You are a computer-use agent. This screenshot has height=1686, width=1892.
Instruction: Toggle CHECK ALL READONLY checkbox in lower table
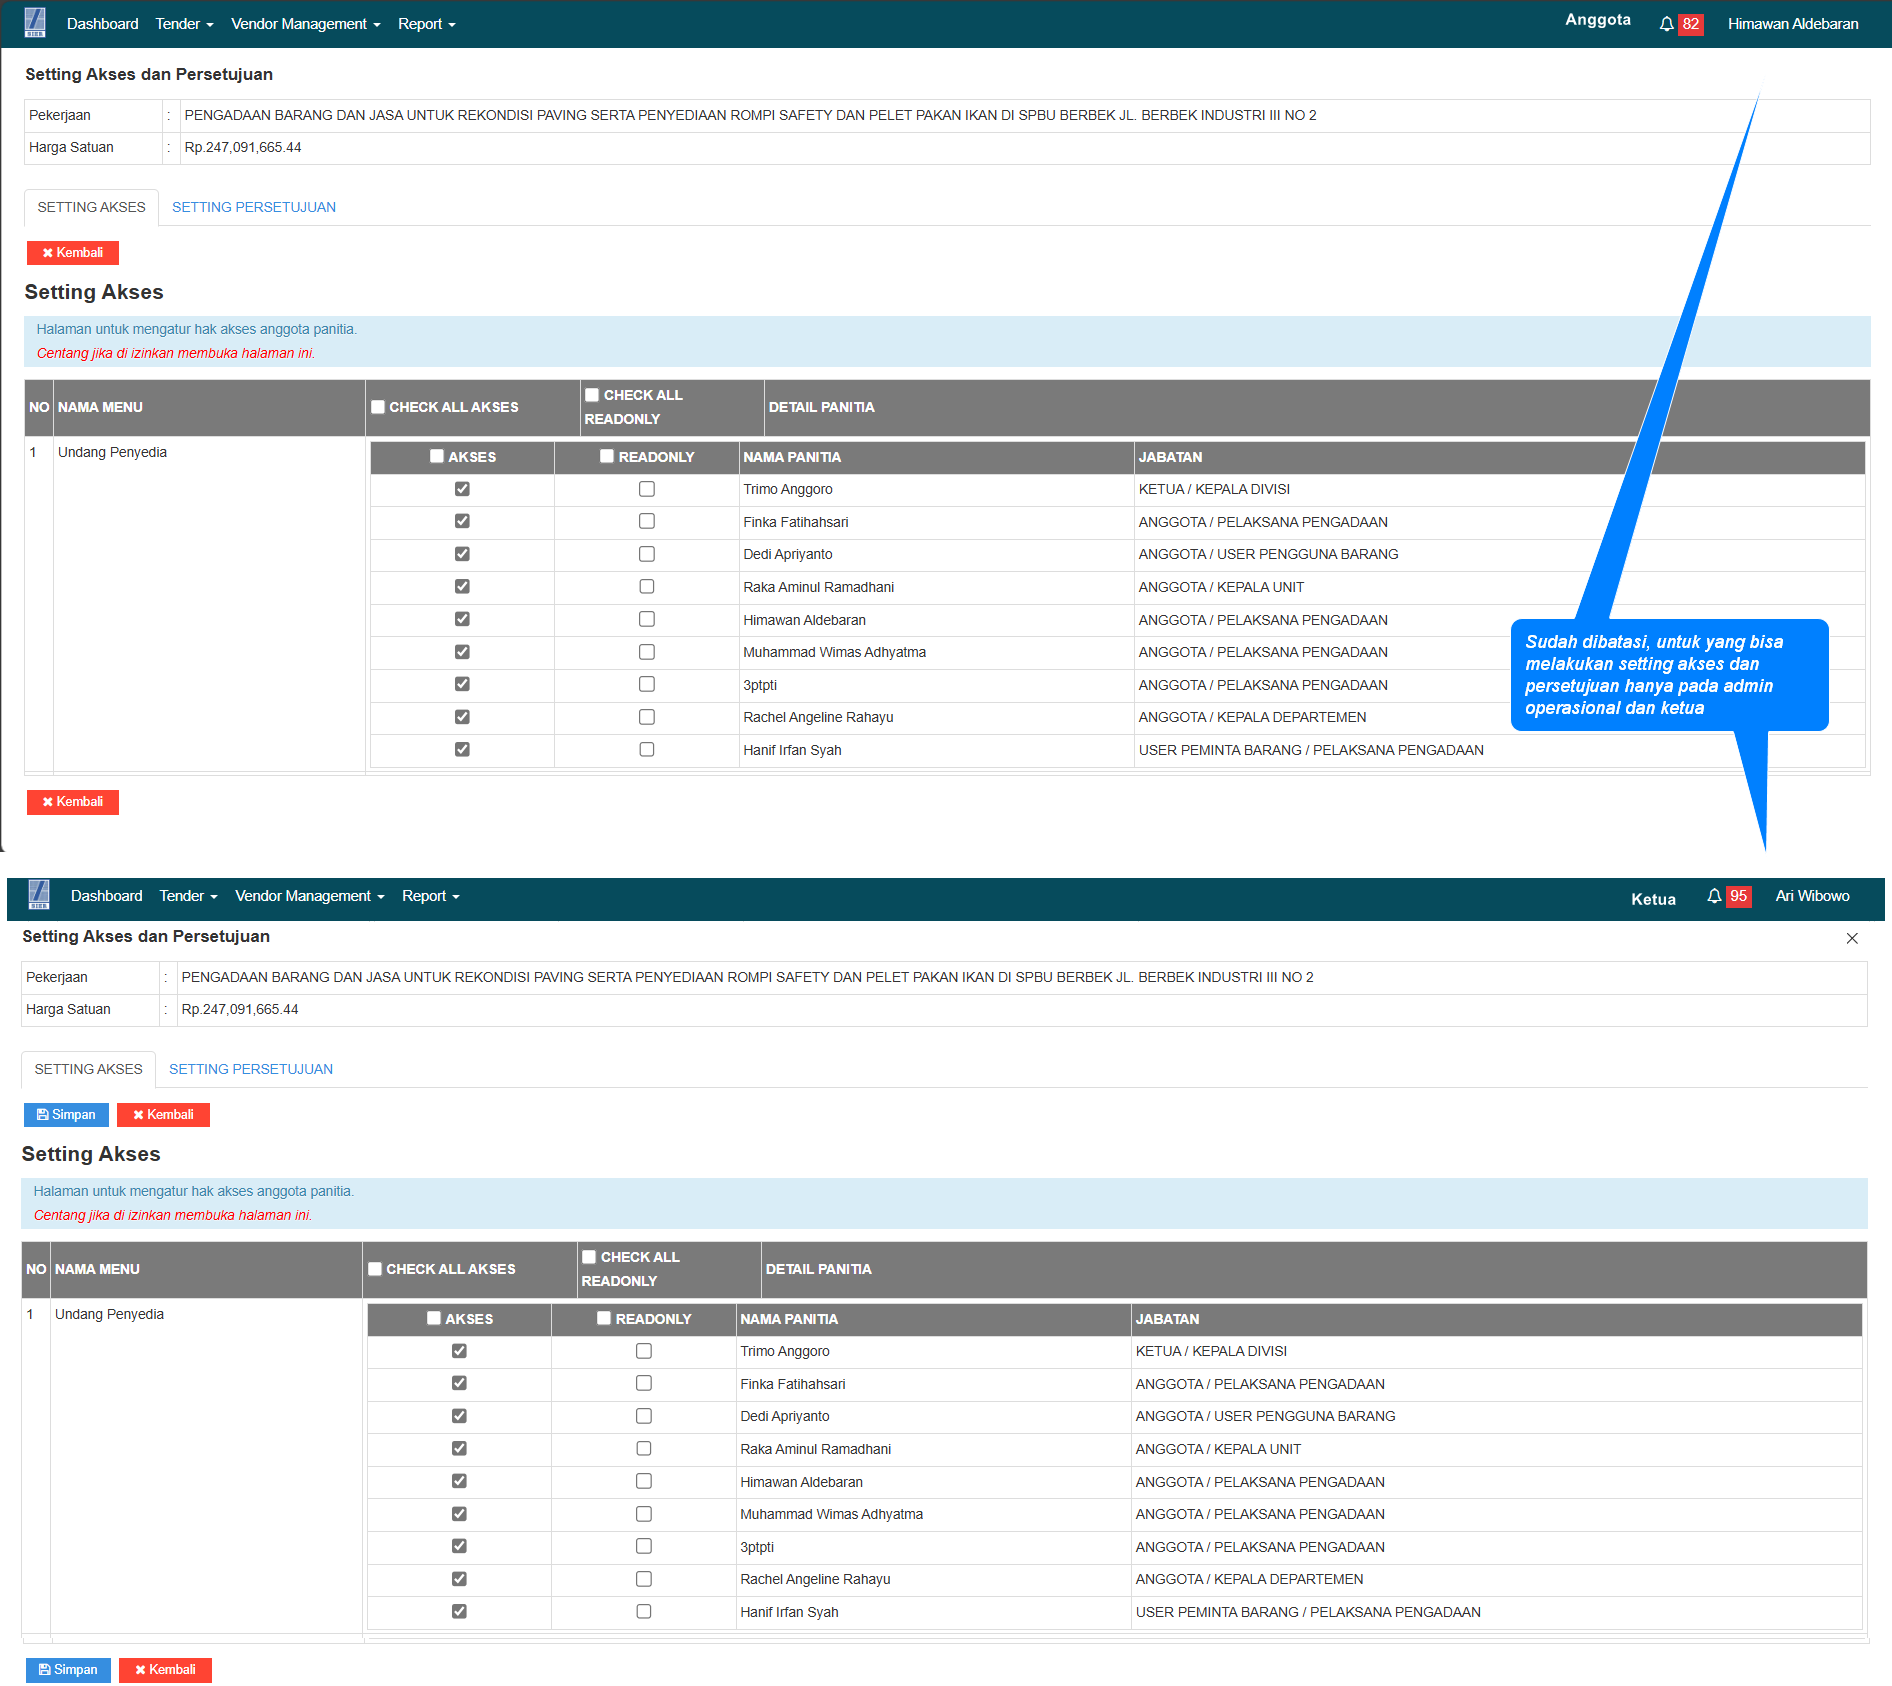589,1257
